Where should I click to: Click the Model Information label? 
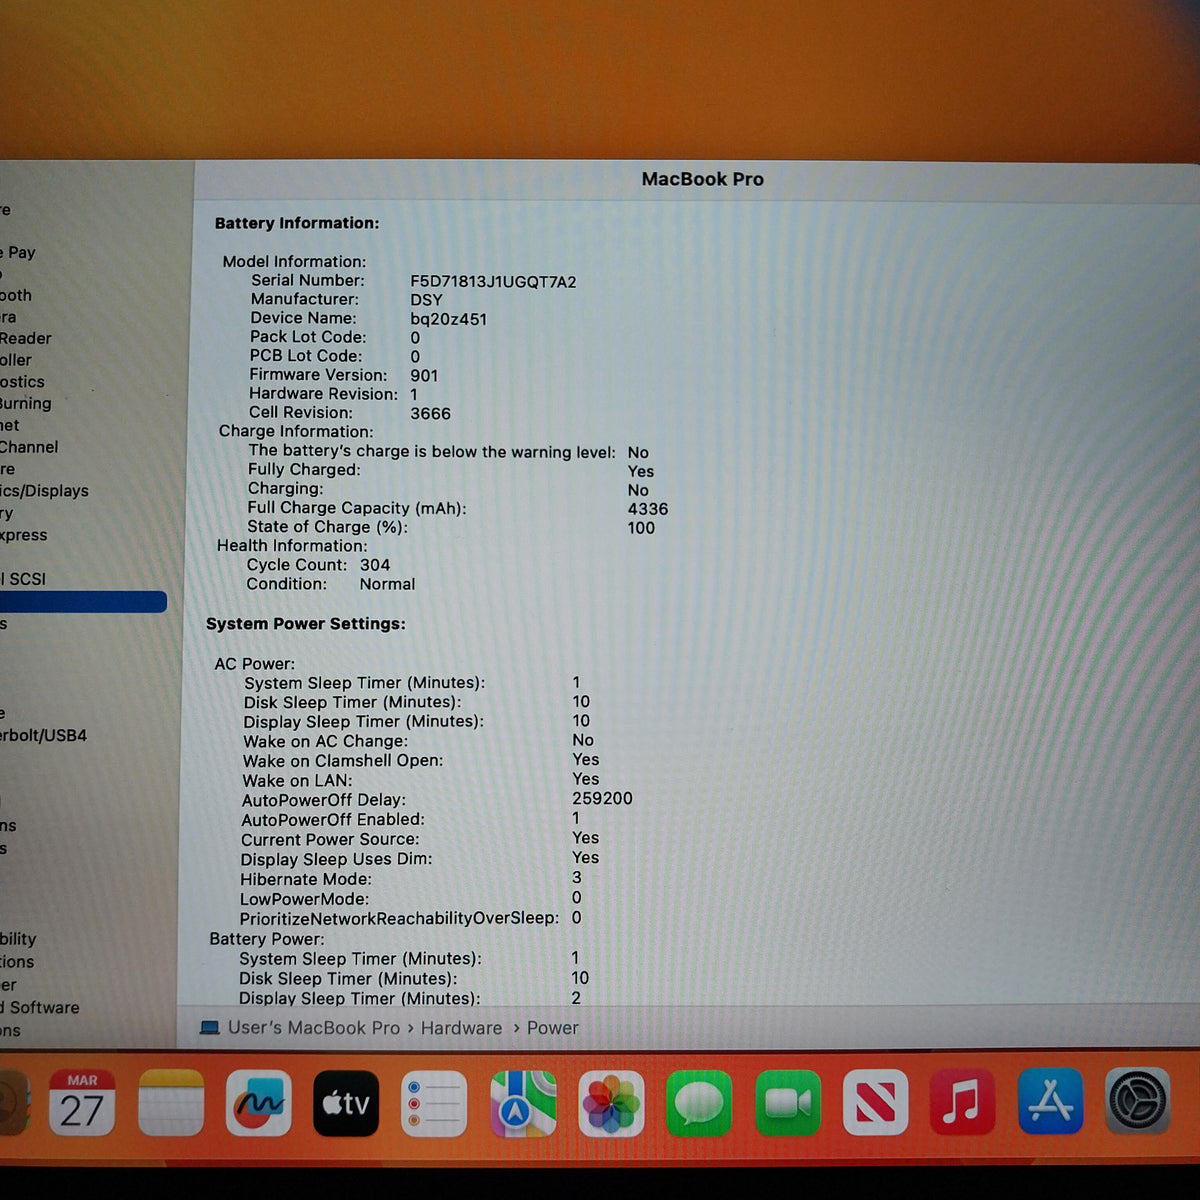[294, 262]
